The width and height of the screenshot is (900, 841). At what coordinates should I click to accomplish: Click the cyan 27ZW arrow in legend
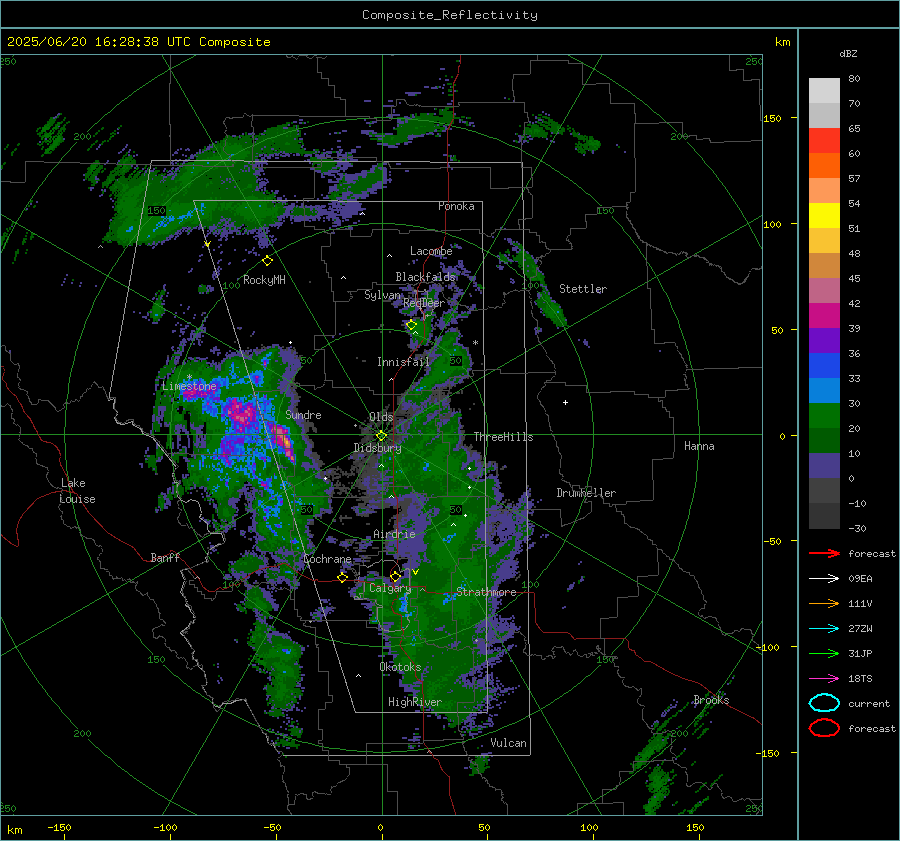[x=824, y=629]
